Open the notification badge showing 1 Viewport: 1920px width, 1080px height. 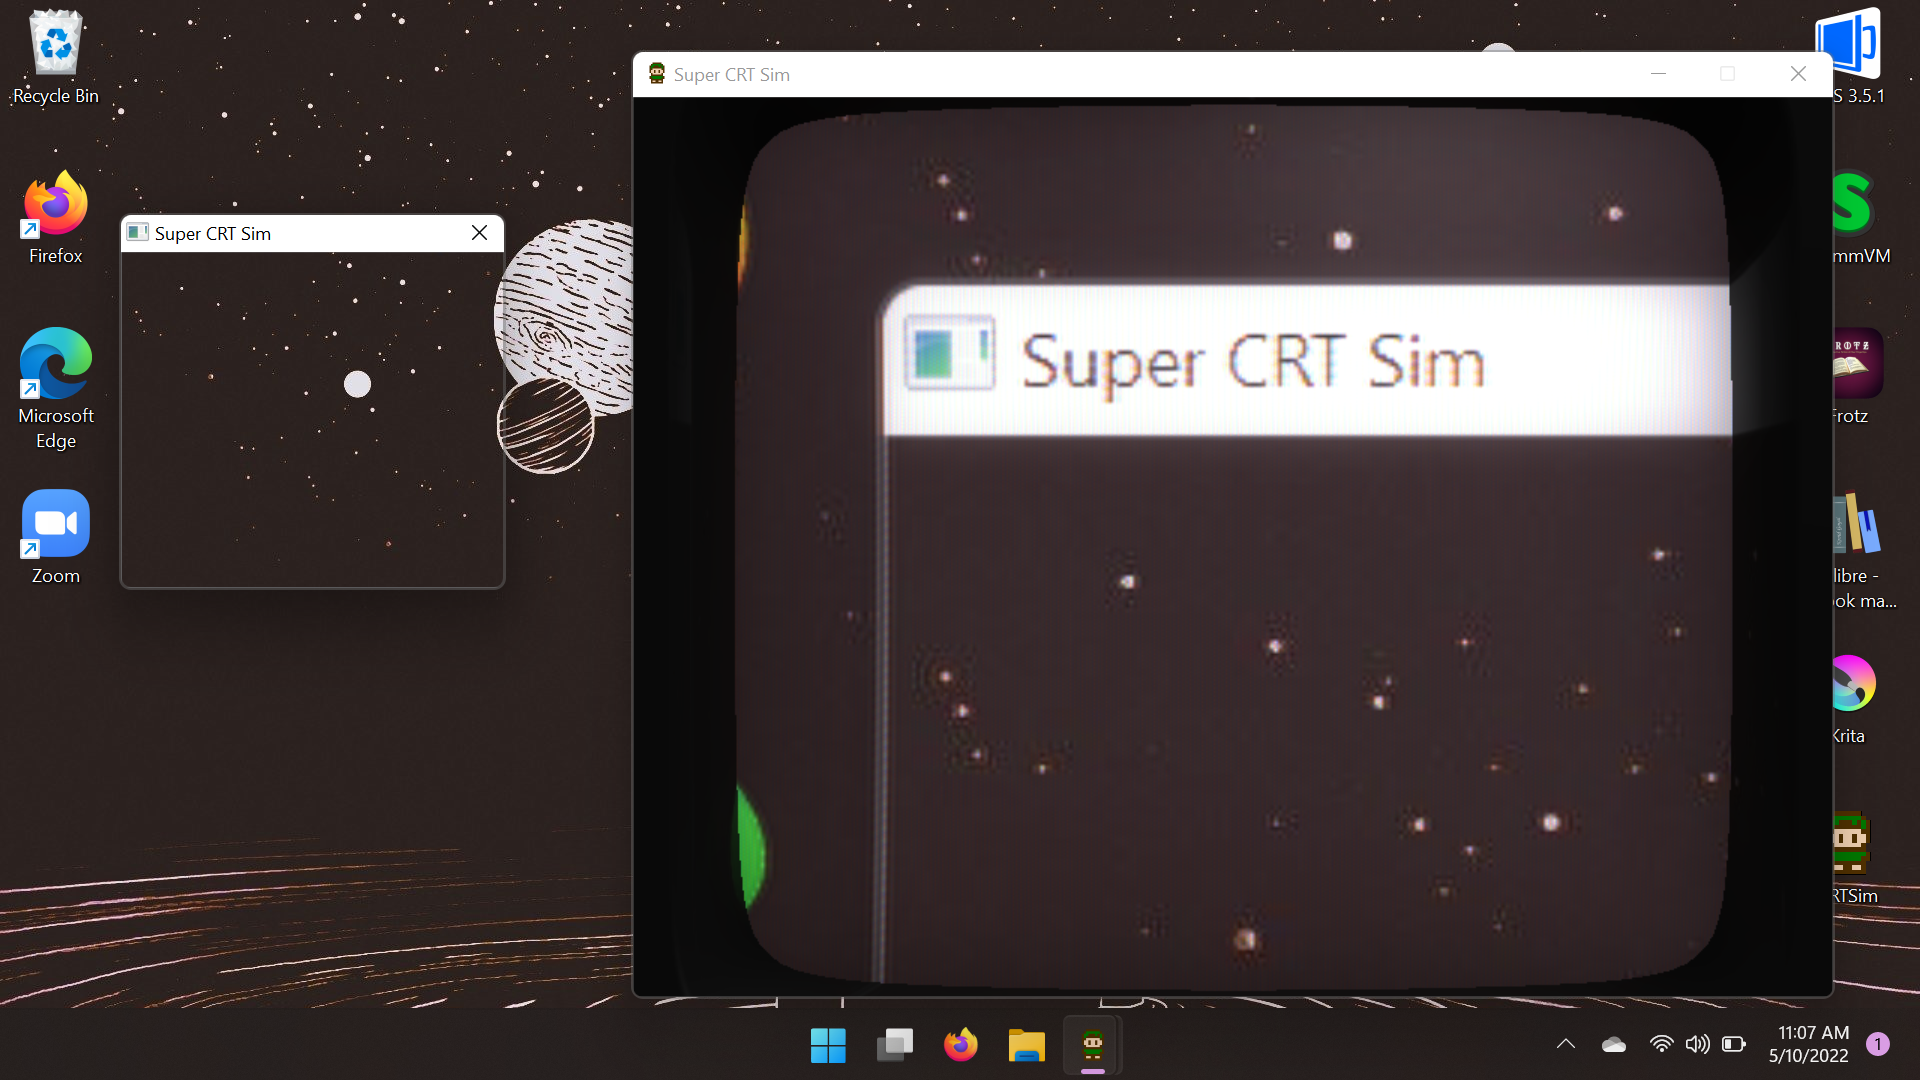pos(1878,1044)
